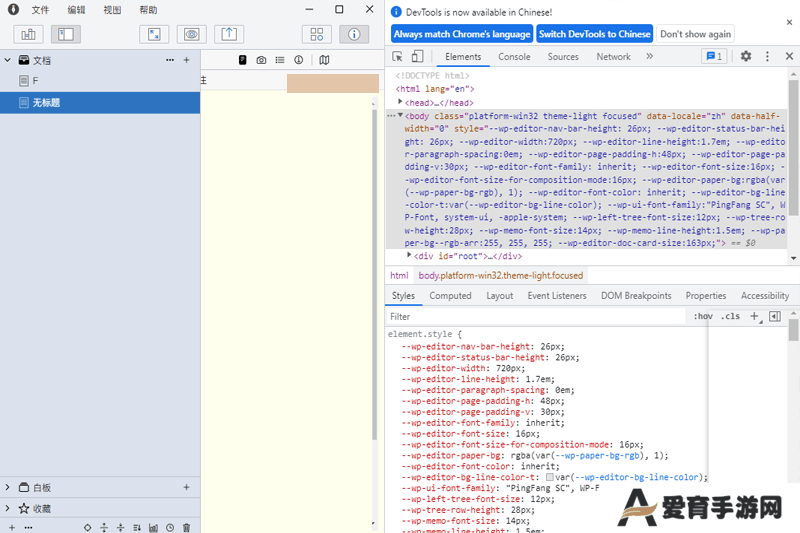Click body.platform-win32 breadcrumb
Image resolution: width=800 pixels, height=533 pixels.
coord(501,275)
